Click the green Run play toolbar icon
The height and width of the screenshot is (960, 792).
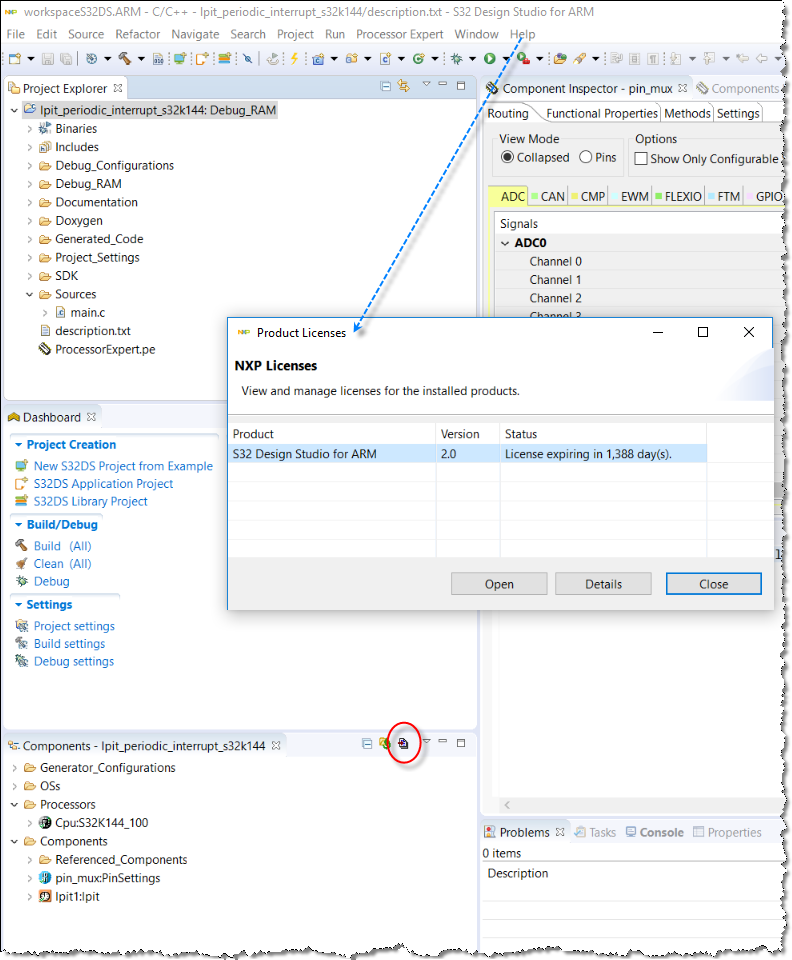tap(490, 59)
